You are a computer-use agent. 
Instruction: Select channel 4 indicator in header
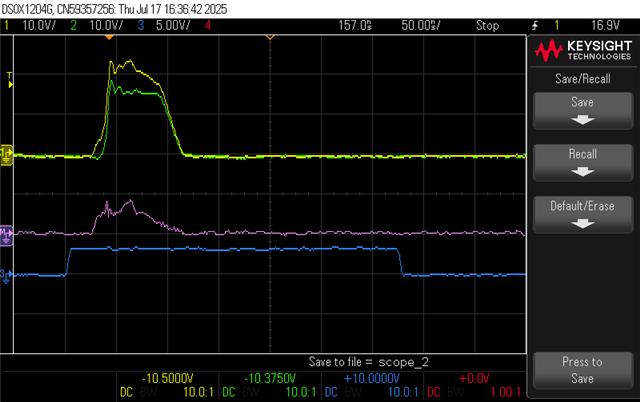click(208, 25)
